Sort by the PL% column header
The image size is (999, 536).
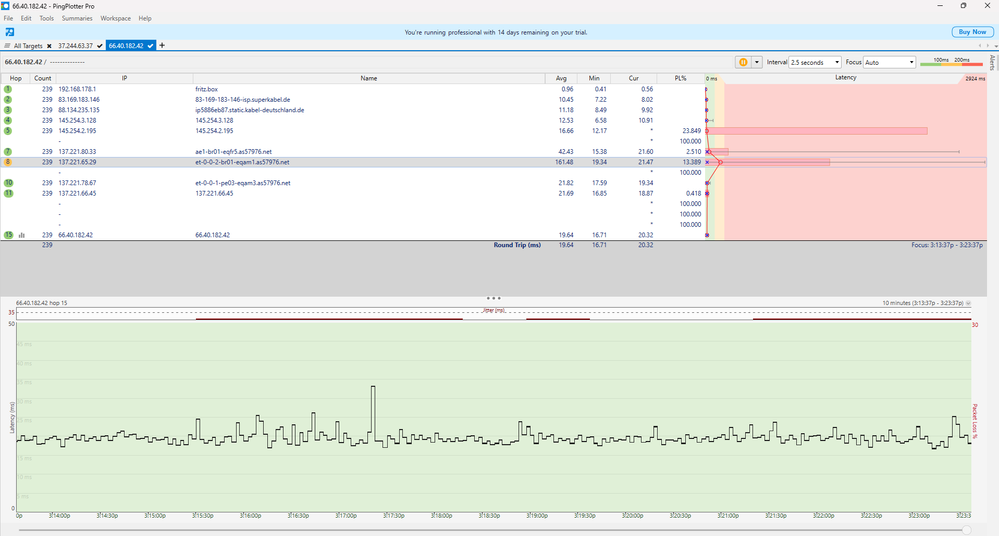pyautogui.click(x=680, y=77)
